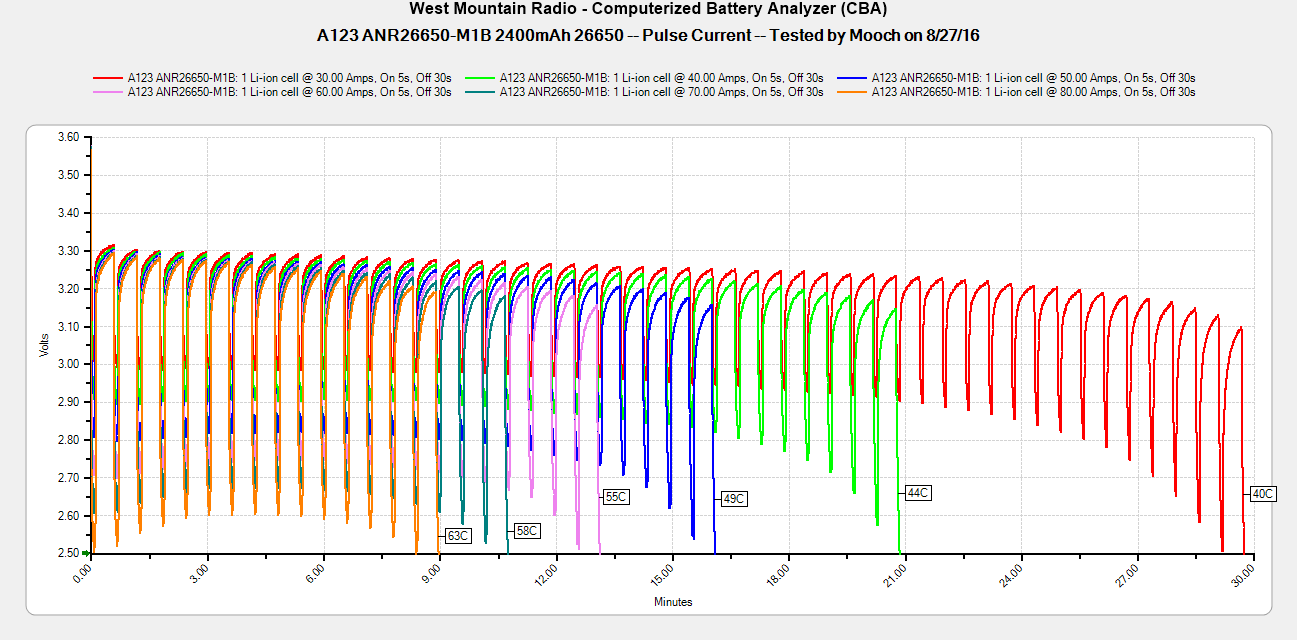Select the 40C temperature label
Screen dimensions: 1297x640
[1262, 494]
